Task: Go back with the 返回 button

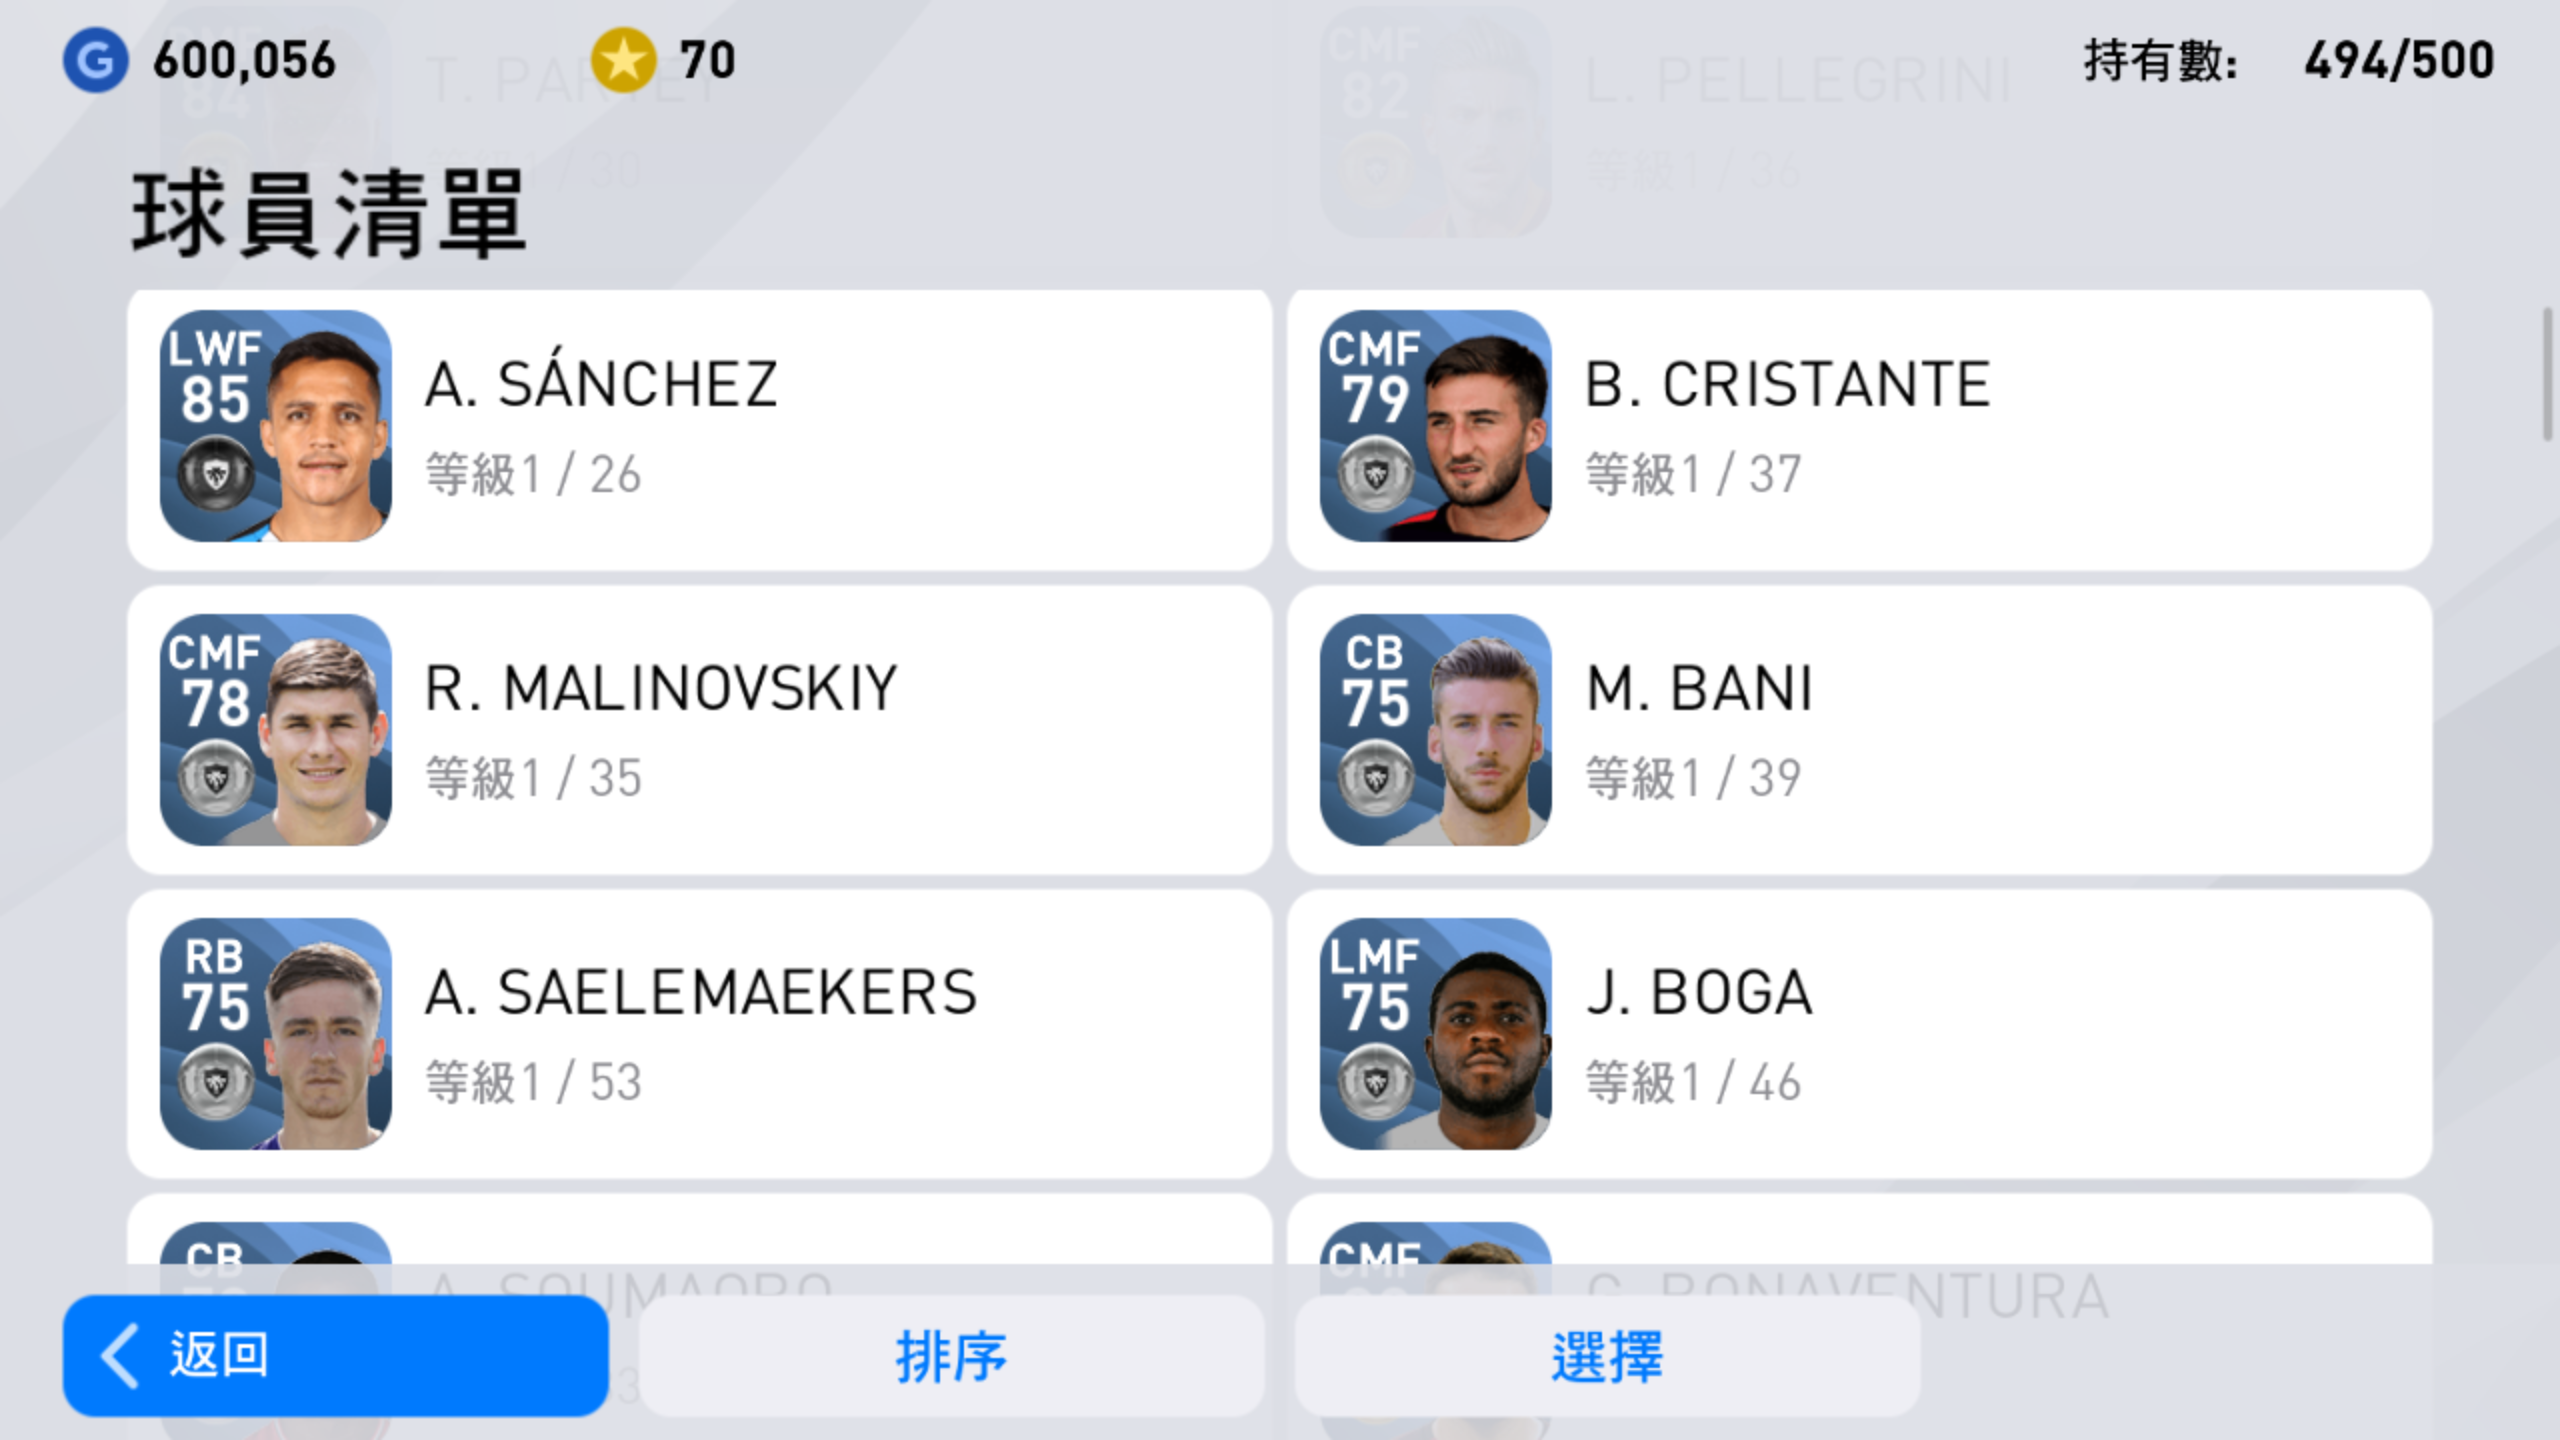Action: 336,1356
